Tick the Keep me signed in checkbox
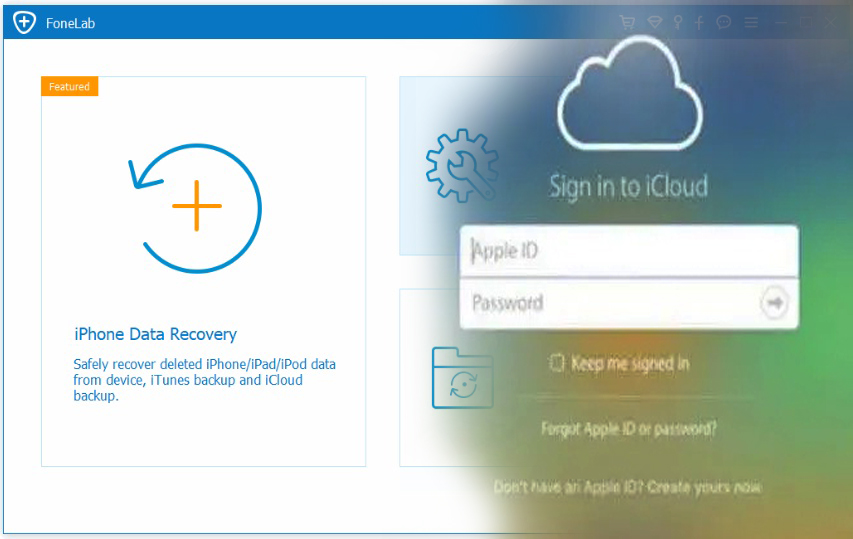The image size is (853, 539). tap(557, 363)
